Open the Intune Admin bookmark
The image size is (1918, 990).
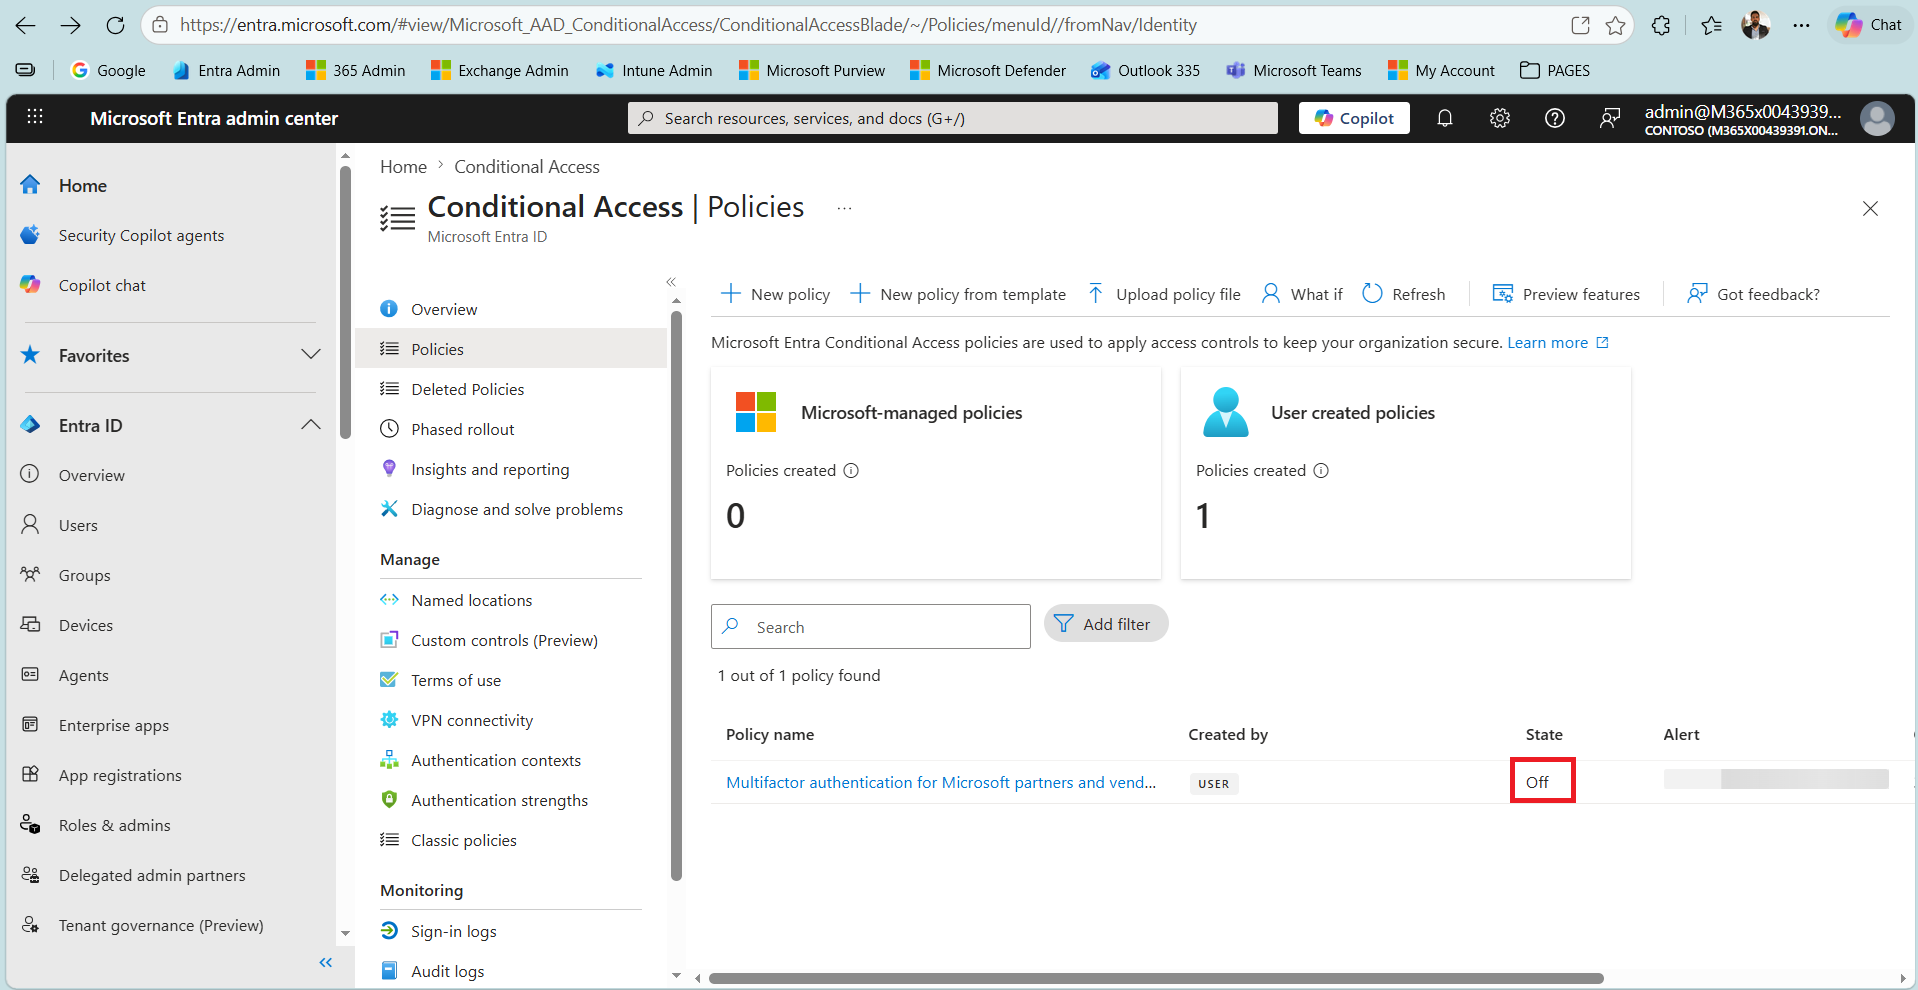[x=654, y=70]
